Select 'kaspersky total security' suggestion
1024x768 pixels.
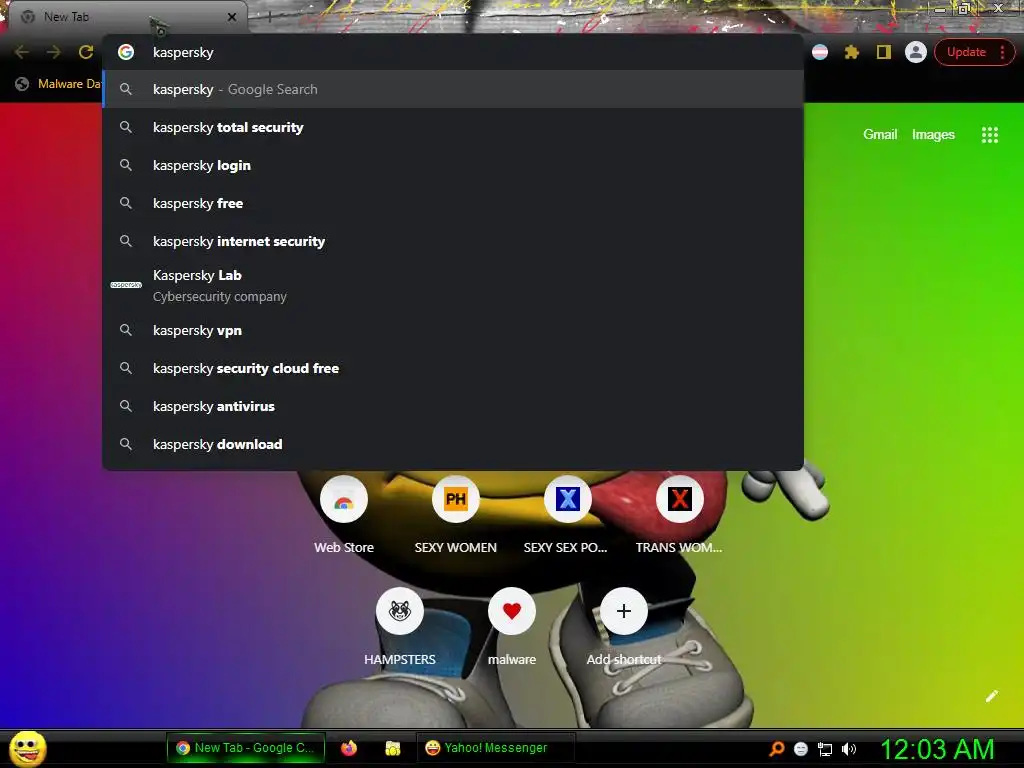tap(453, 127)
